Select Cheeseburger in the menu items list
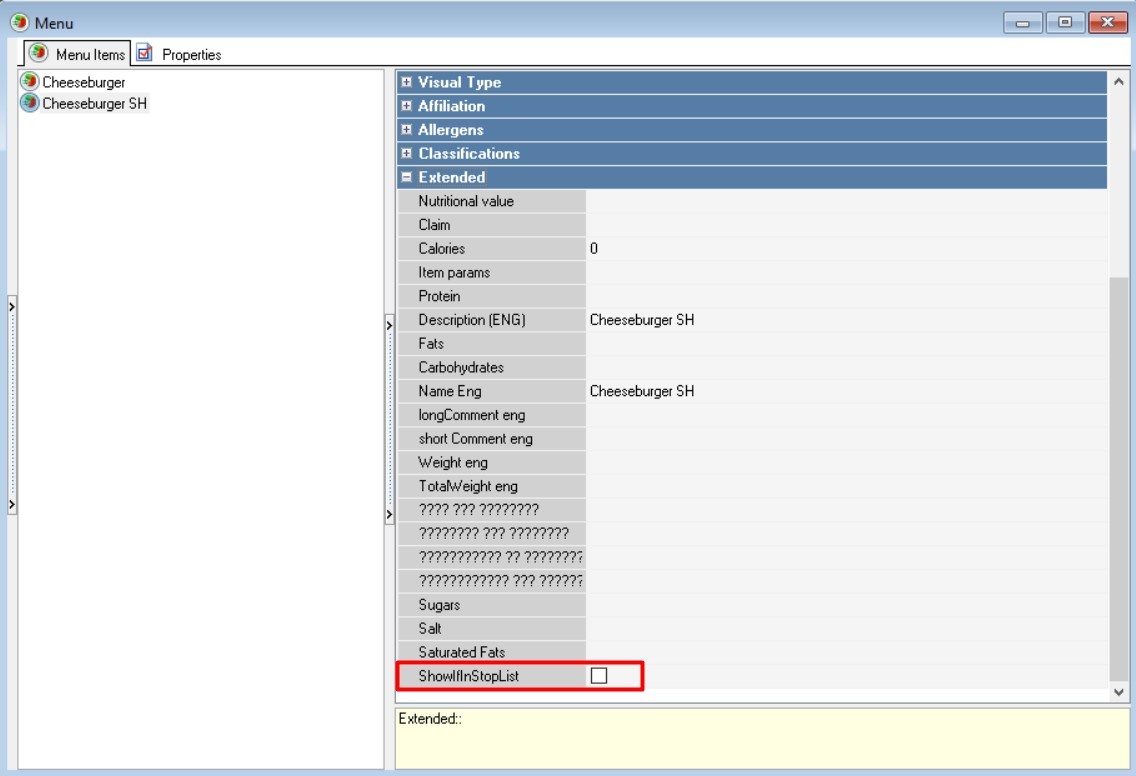The image size is (1136, 776). [84, 82]
